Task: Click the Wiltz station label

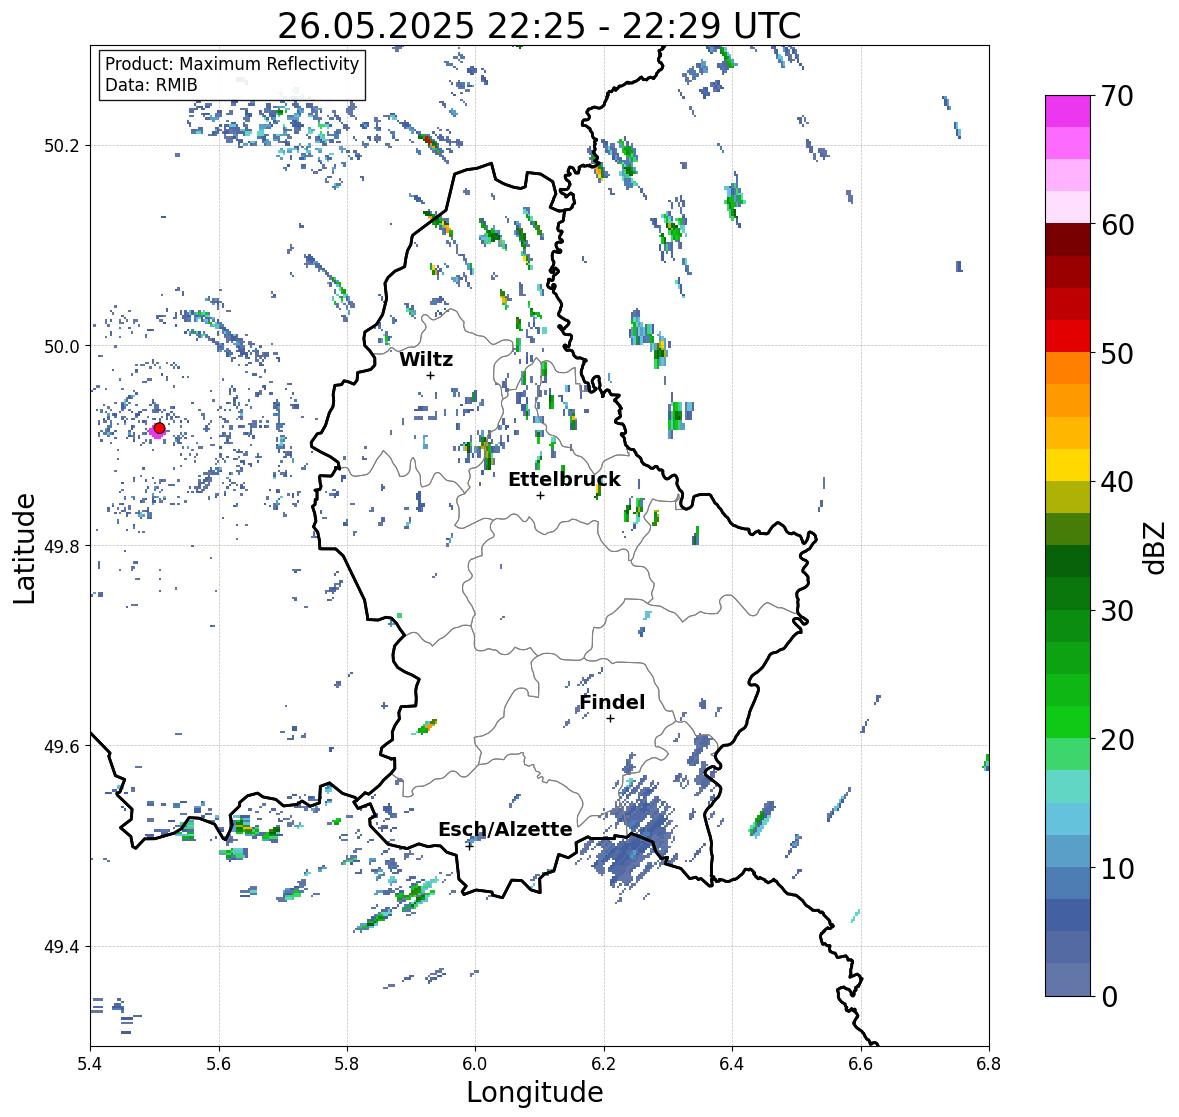Action: click(x=426, y=359)
